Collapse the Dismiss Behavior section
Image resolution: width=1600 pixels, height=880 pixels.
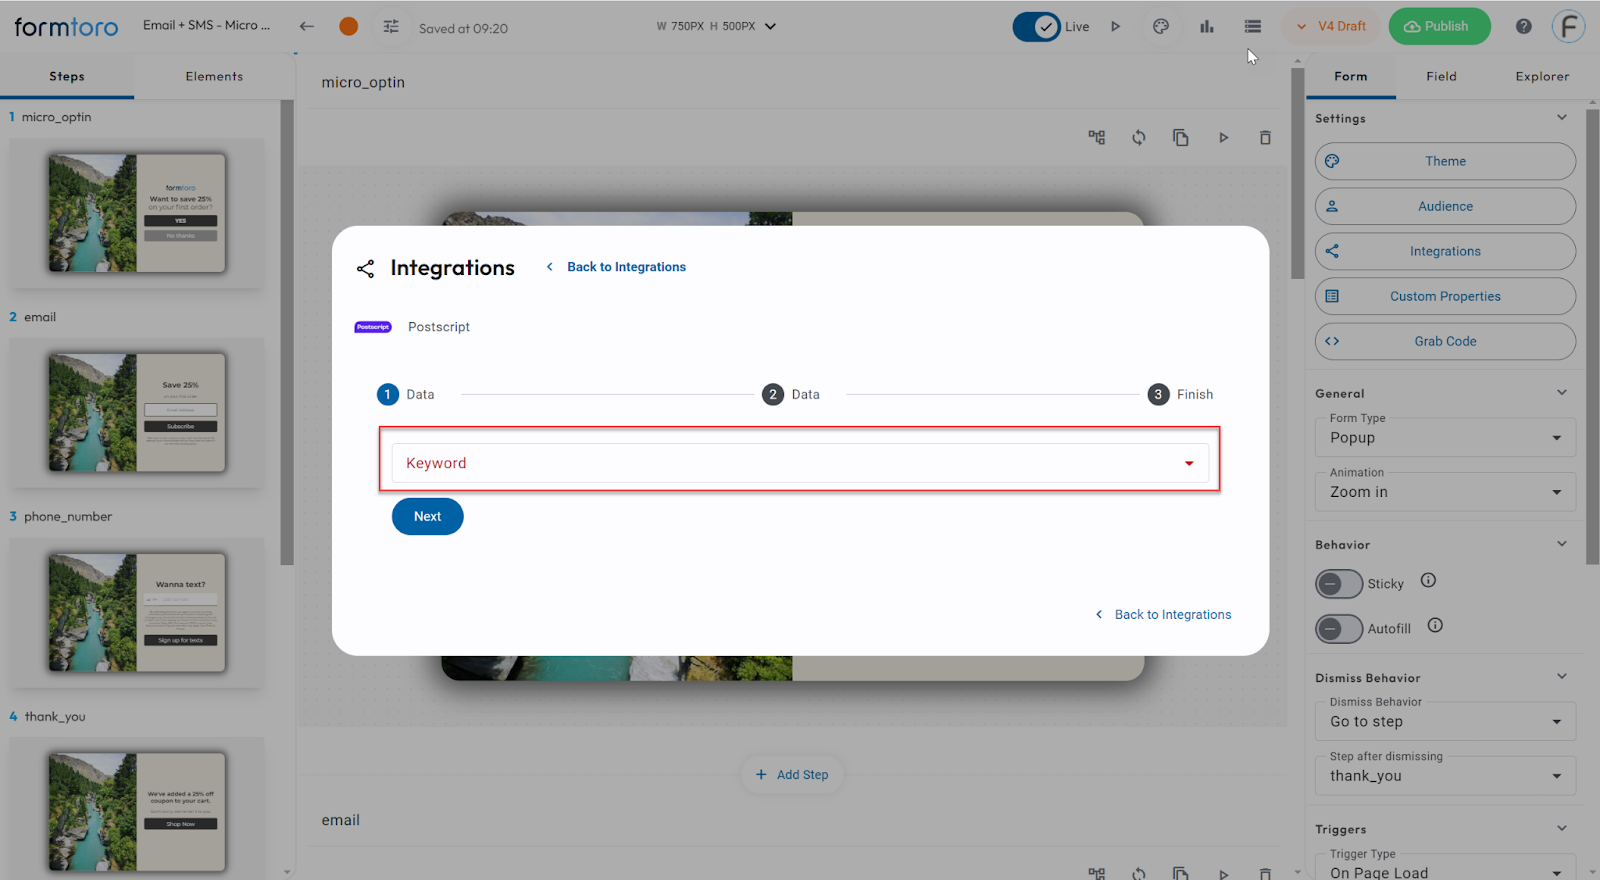click(1562, 677)
